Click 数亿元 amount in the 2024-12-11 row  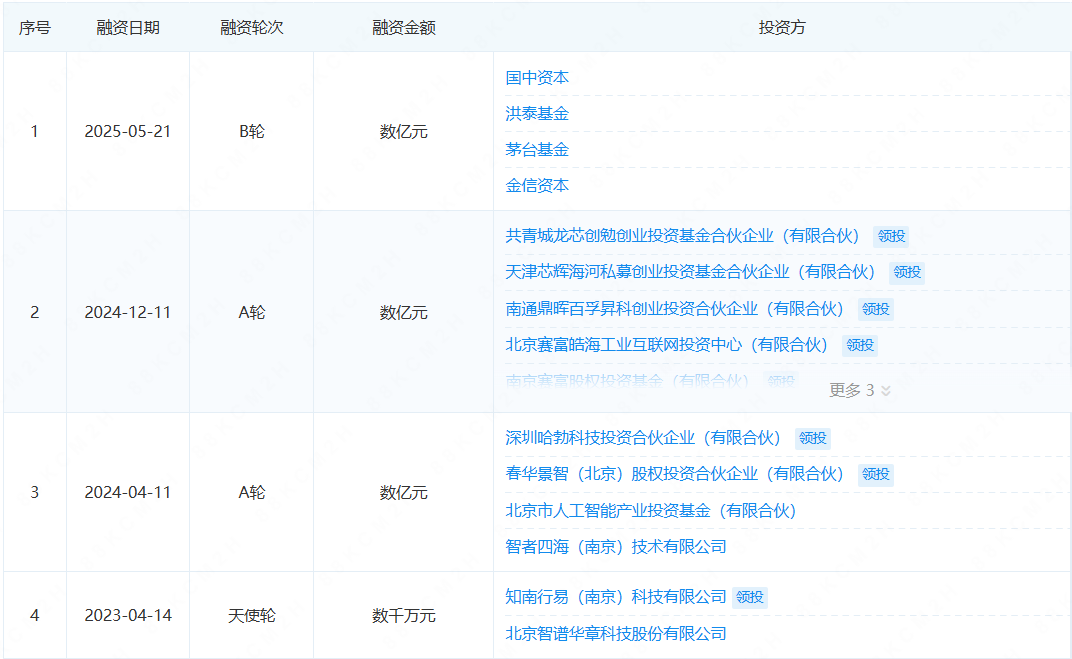(x=403, y=312)
